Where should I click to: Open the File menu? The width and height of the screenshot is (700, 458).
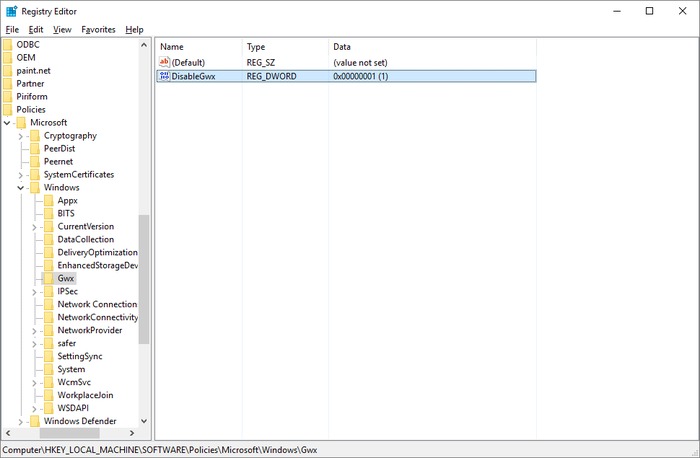tap(12, 30)
